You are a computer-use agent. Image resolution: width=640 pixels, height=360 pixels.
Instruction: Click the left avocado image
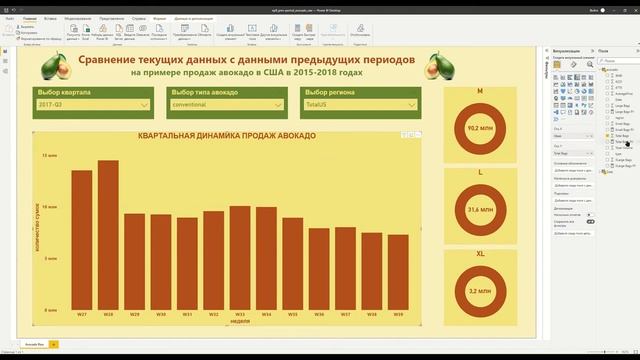point(56,66)
